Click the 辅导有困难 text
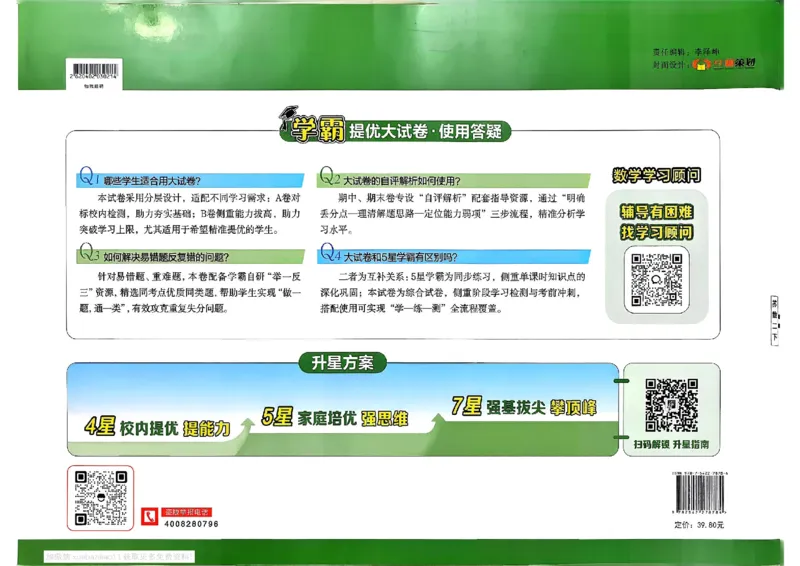The height and width of the screenshot is (566, 800). pyautogui.click(x=657, y=211)
